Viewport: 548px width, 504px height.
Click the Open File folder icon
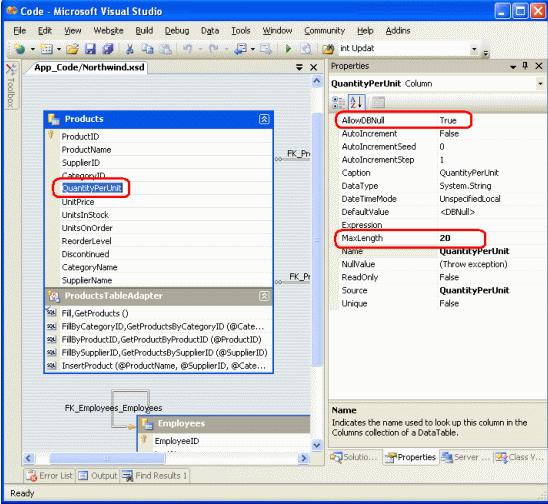click(x=73, y=49)
